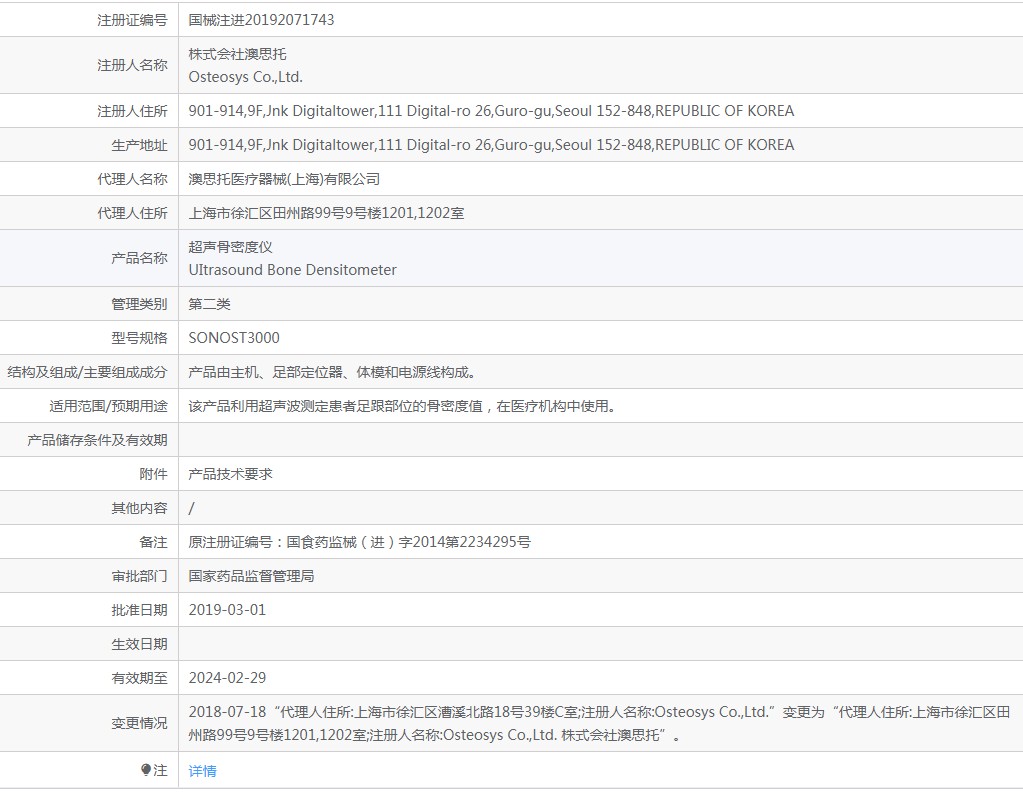1023x794 pixels.
Task: Select management class 第二类
Action: (x=209, y=304)
